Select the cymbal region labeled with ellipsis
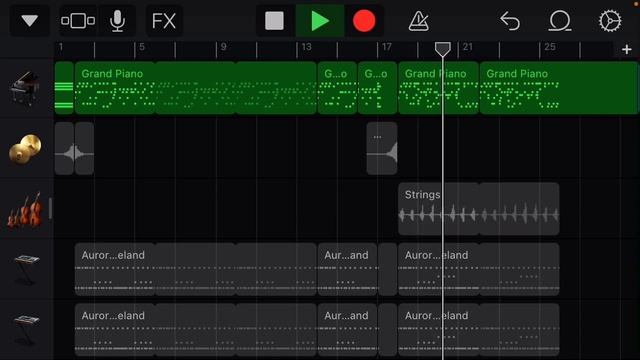The image size is (640, 360). tap(382, 148)
